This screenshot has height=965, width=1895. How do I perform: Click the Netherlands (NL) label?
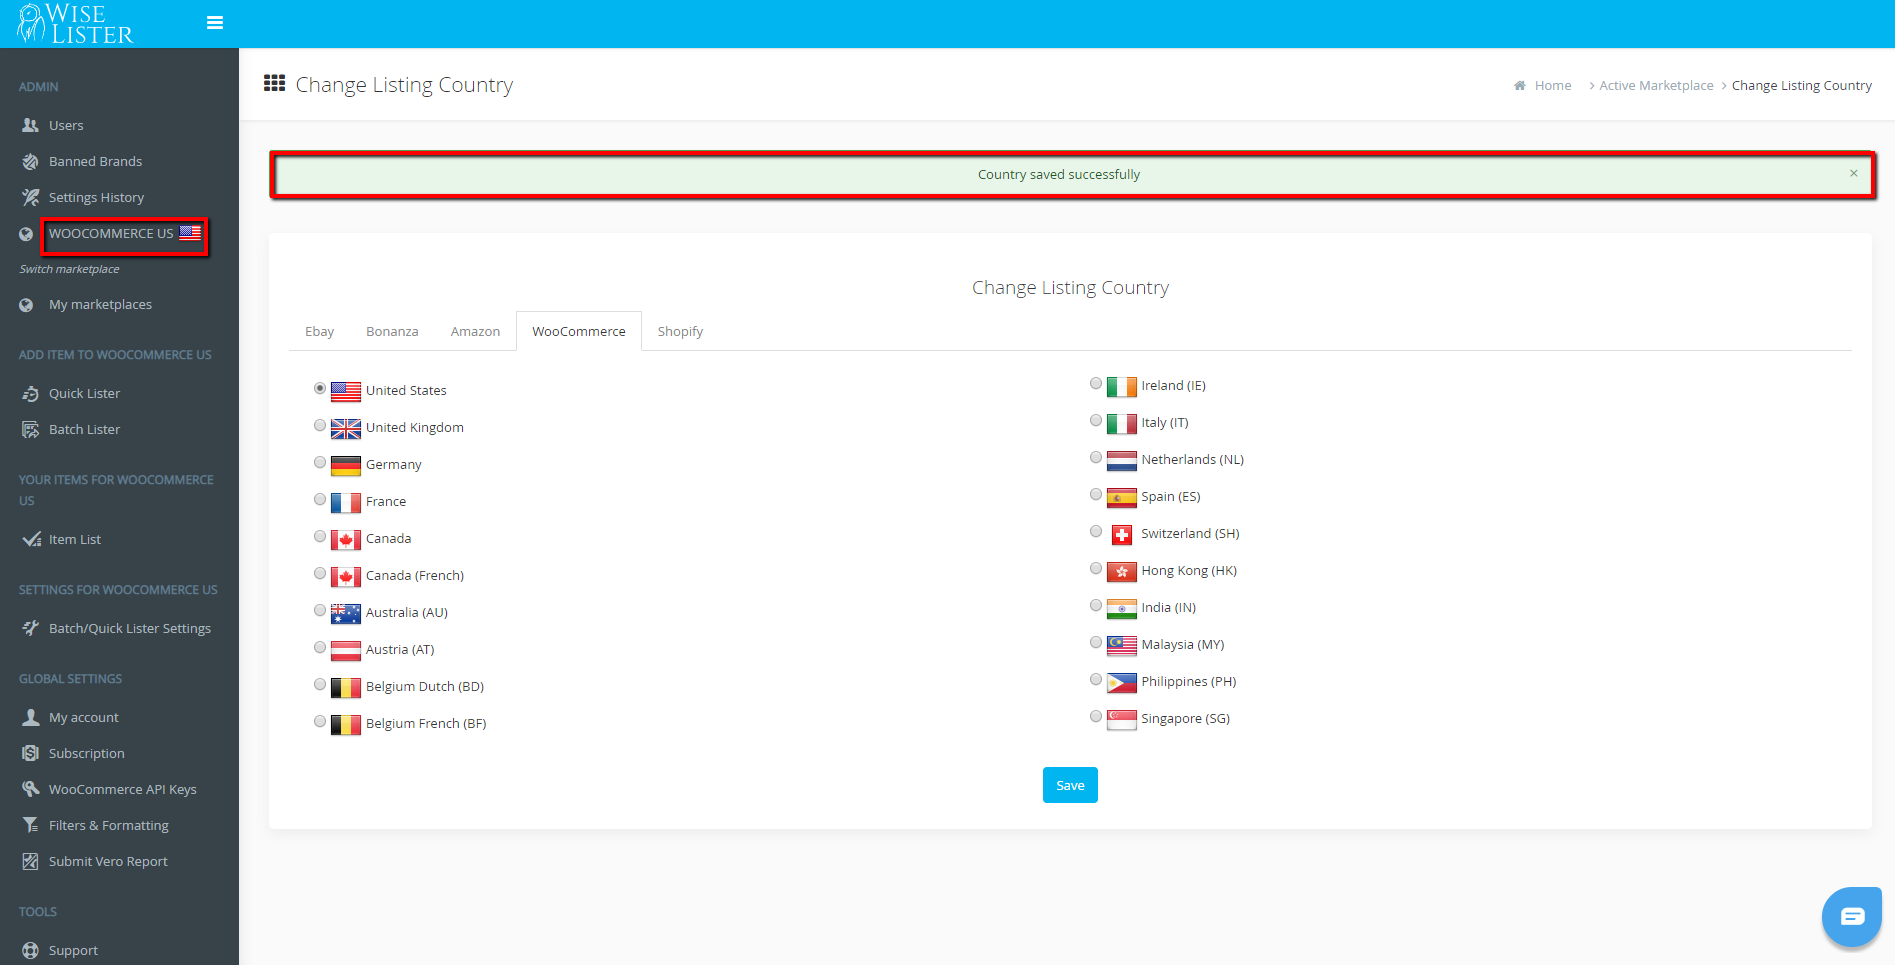(1192, 460)
